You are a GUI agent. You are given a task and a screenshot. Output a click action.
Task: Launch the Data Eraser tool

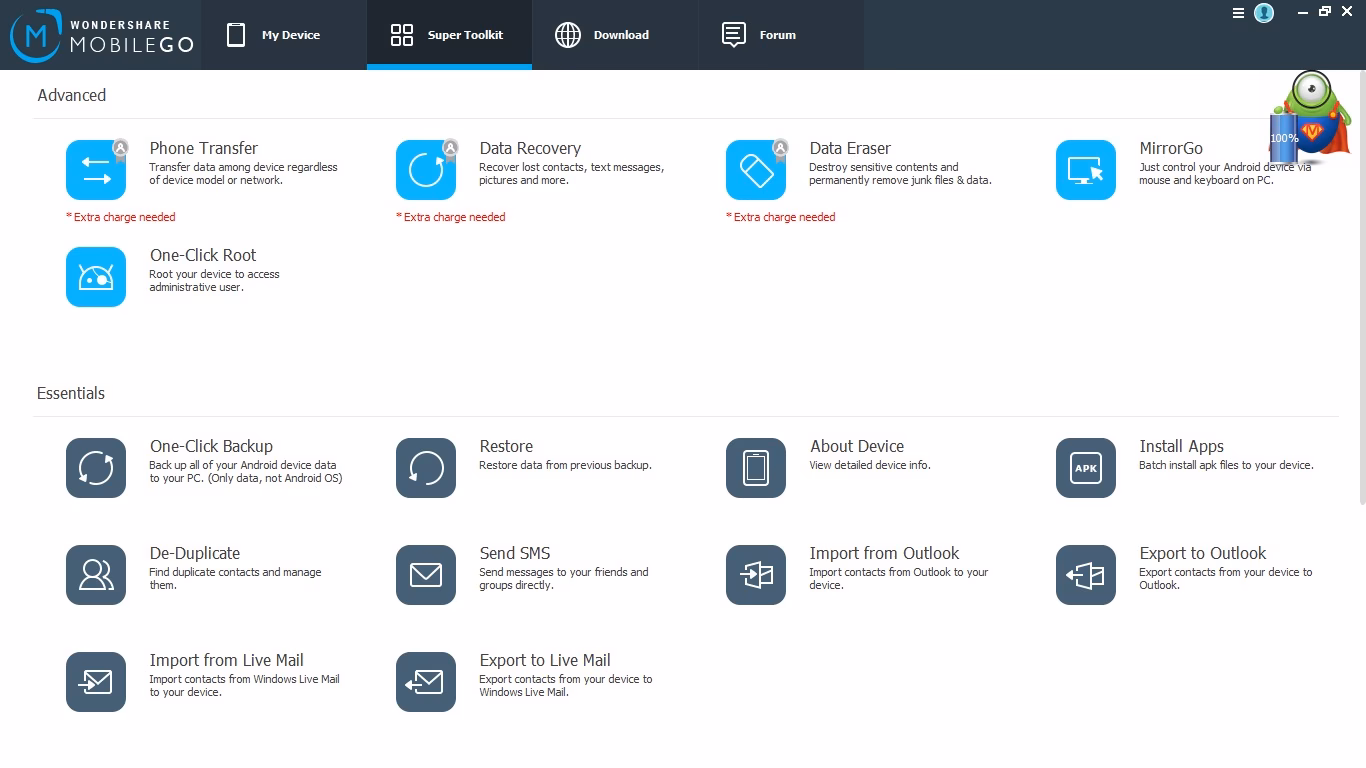756,170
